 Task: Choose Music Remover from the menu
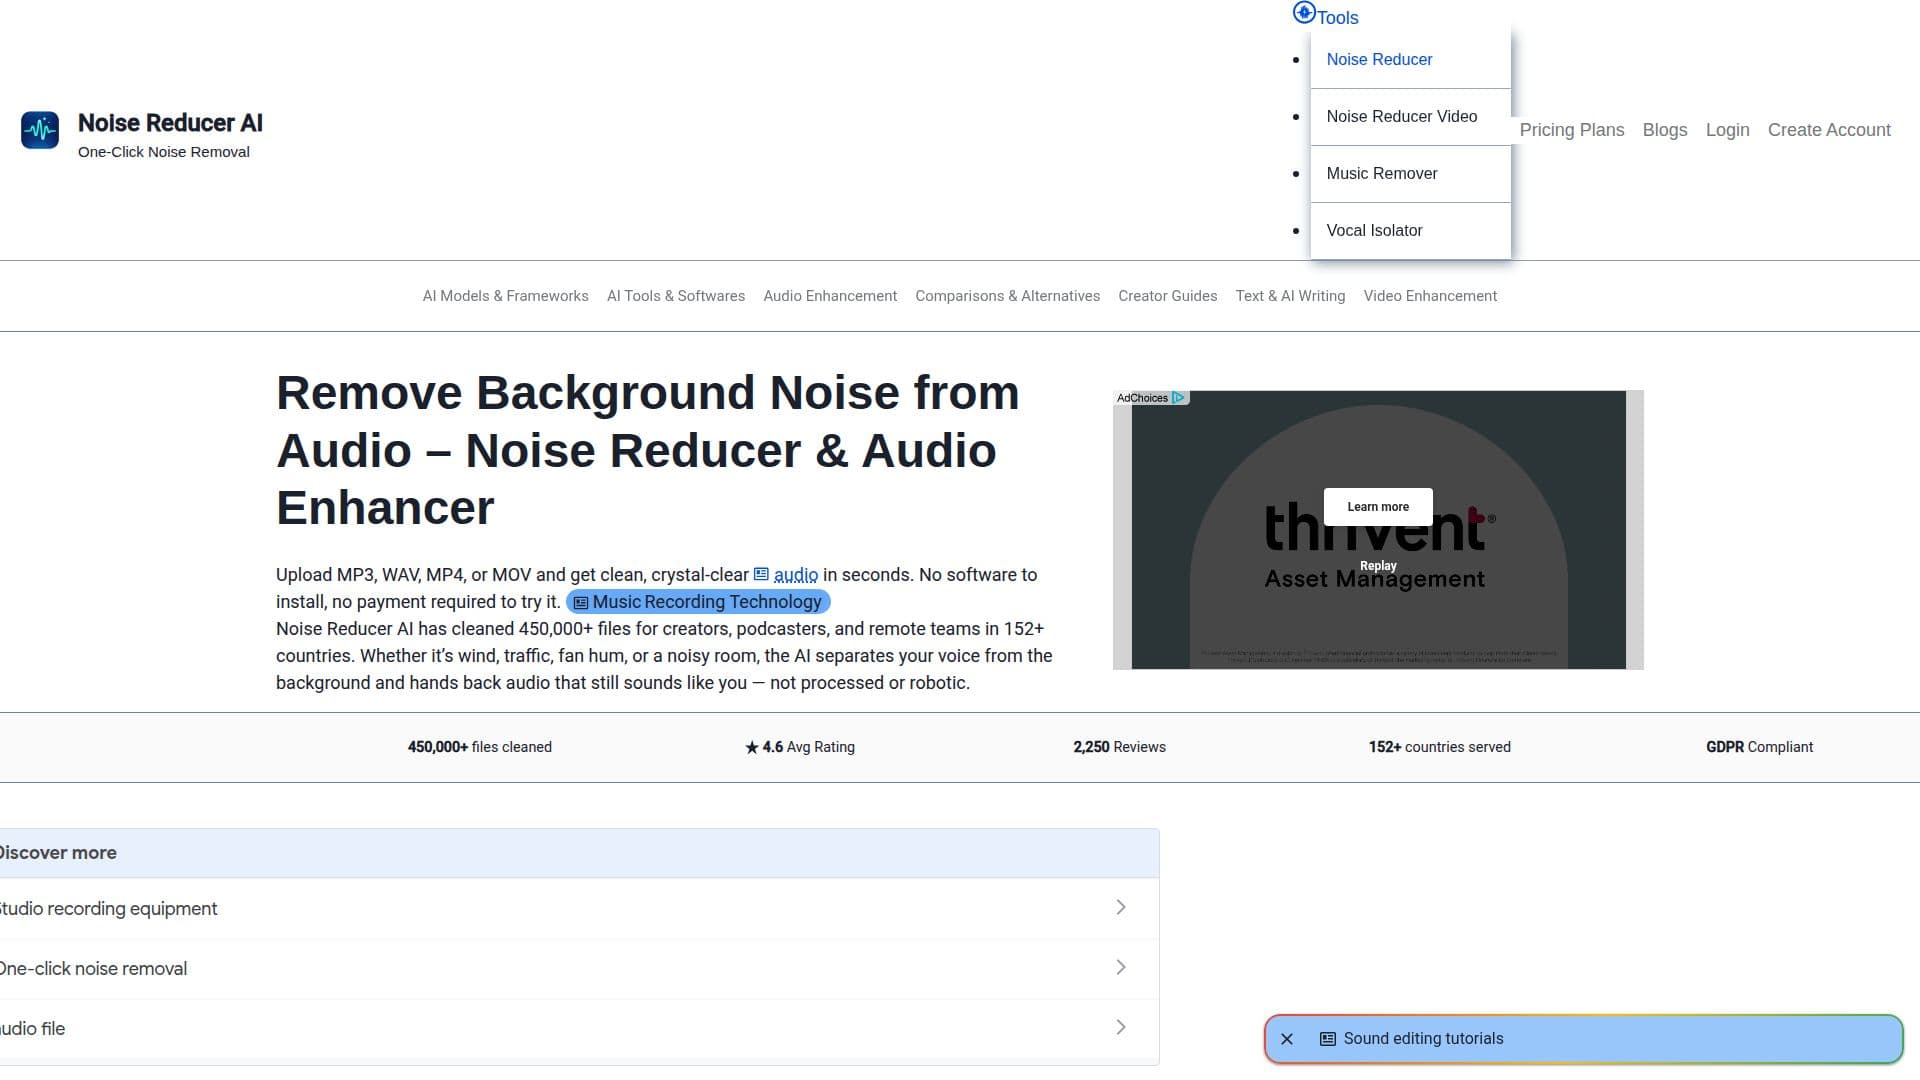point(1410,174)
